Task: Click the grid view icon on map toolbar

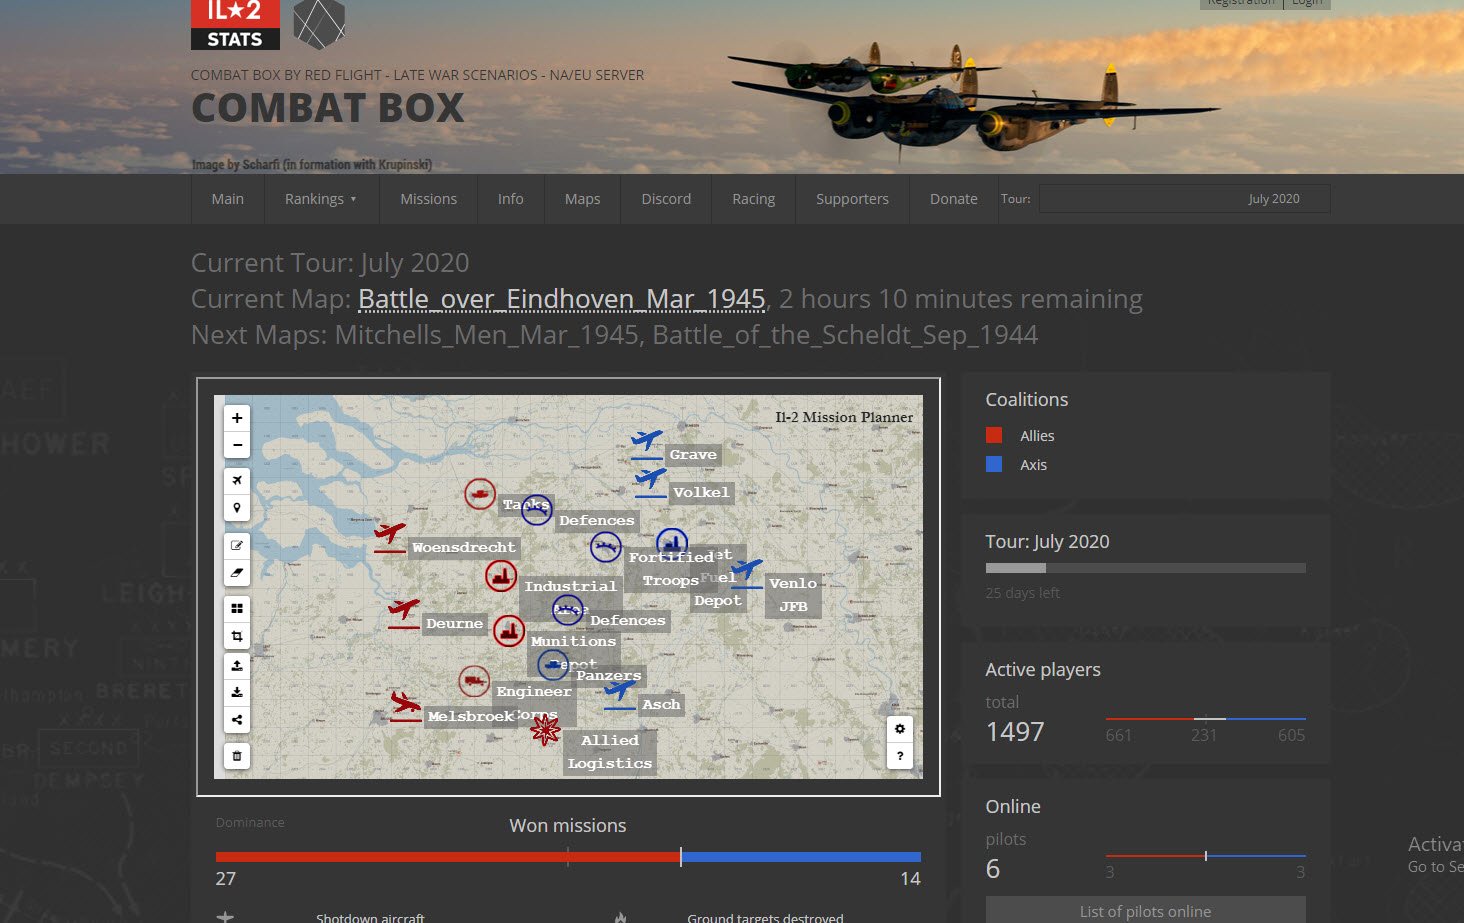Action: tap(237, 608)
